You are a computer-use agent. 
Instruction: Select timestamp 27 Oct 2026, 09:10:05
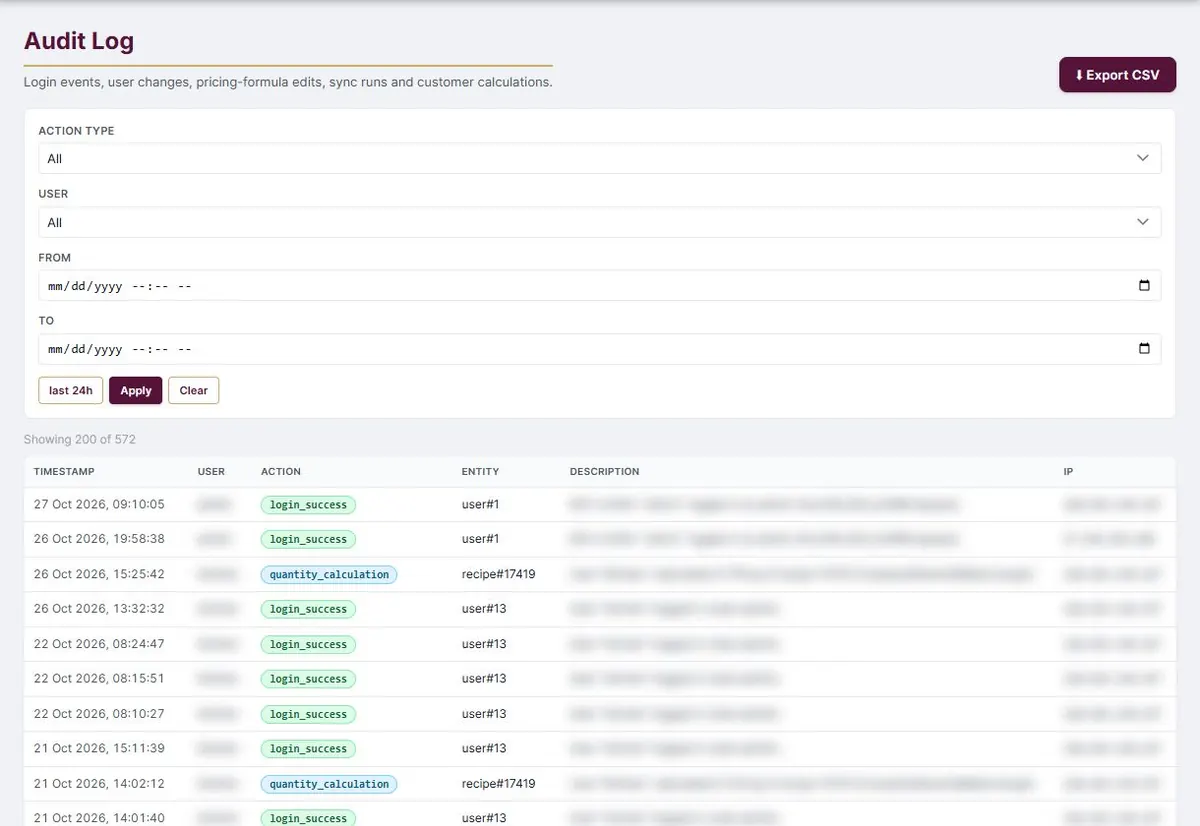[x=99, y=504]
